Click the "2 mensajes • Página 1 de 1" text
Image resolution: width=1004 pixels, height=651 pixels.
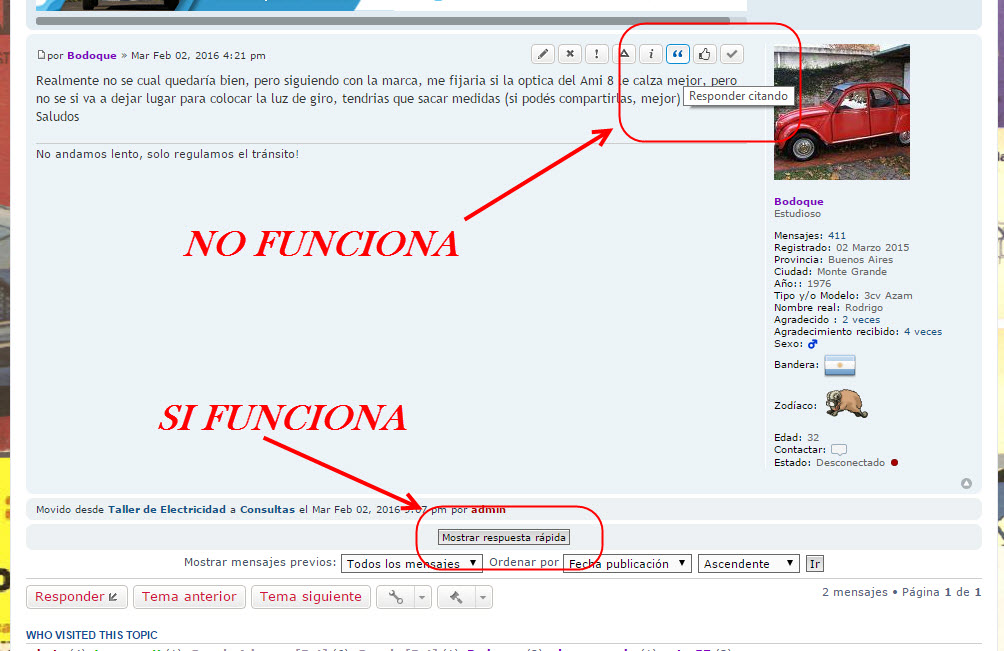(x=902, y=592)
